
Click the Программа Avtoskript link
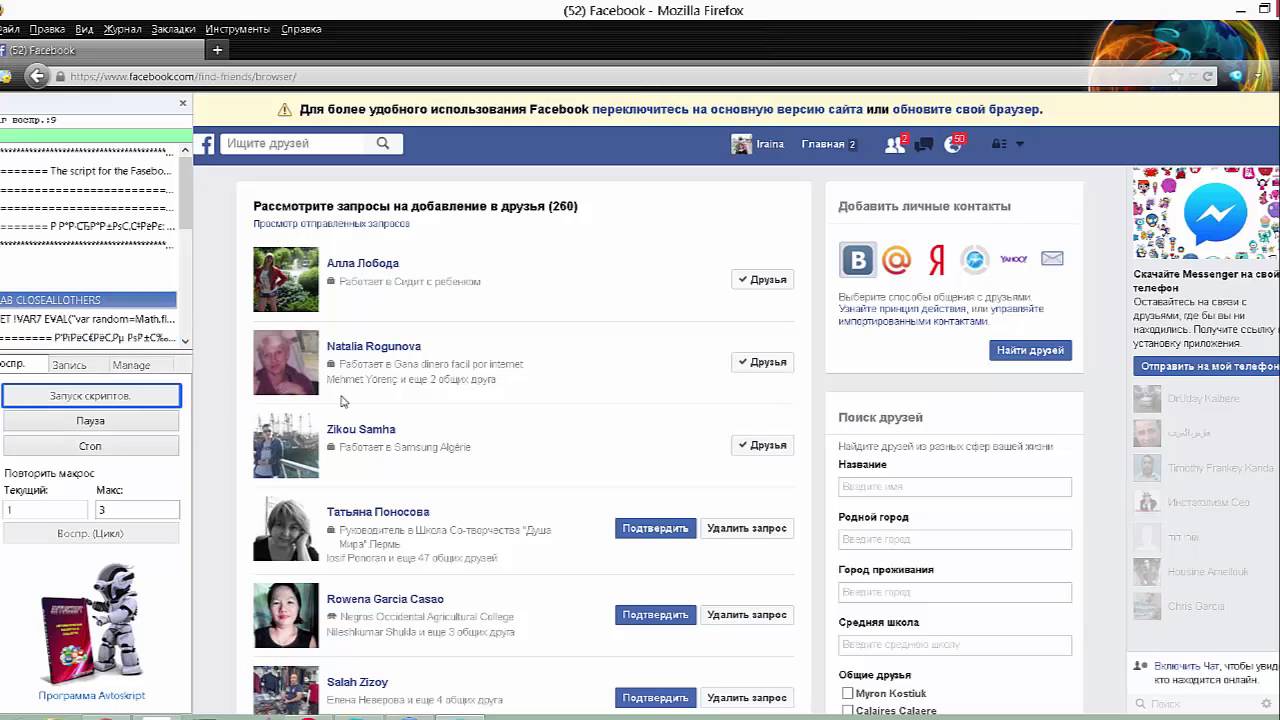(92, 695)
